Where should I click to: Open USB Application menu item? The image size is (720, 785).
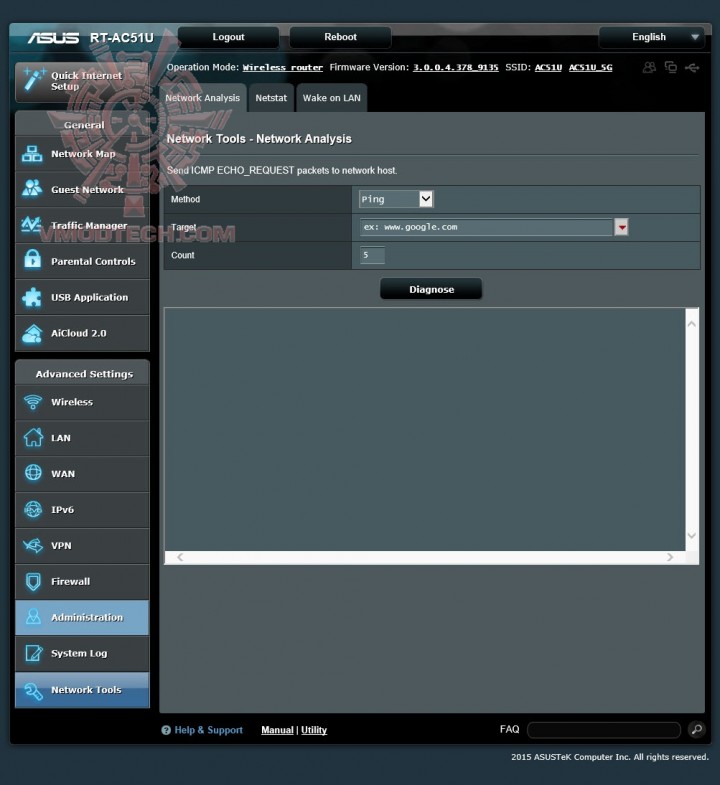[82, 297]
